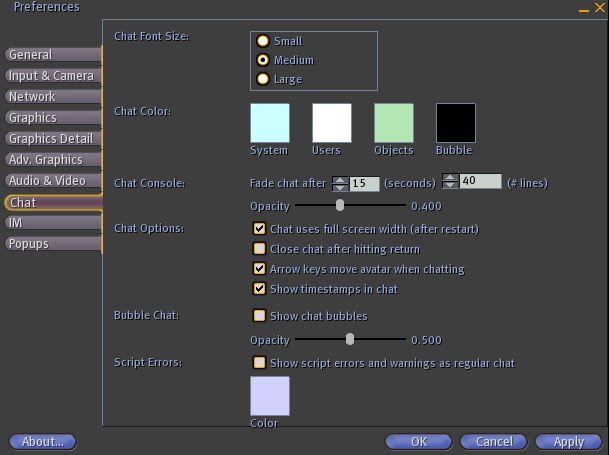Enable show chat bubbles
Viewport: 609px width, 455px height.
260,316
